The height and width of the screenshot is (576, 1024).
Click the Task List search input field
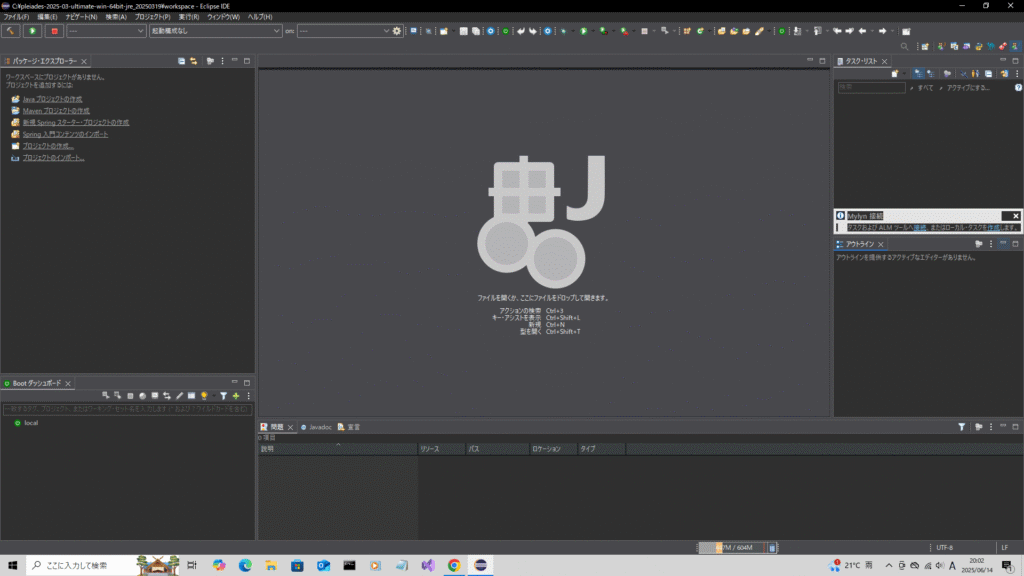(871, 88)
